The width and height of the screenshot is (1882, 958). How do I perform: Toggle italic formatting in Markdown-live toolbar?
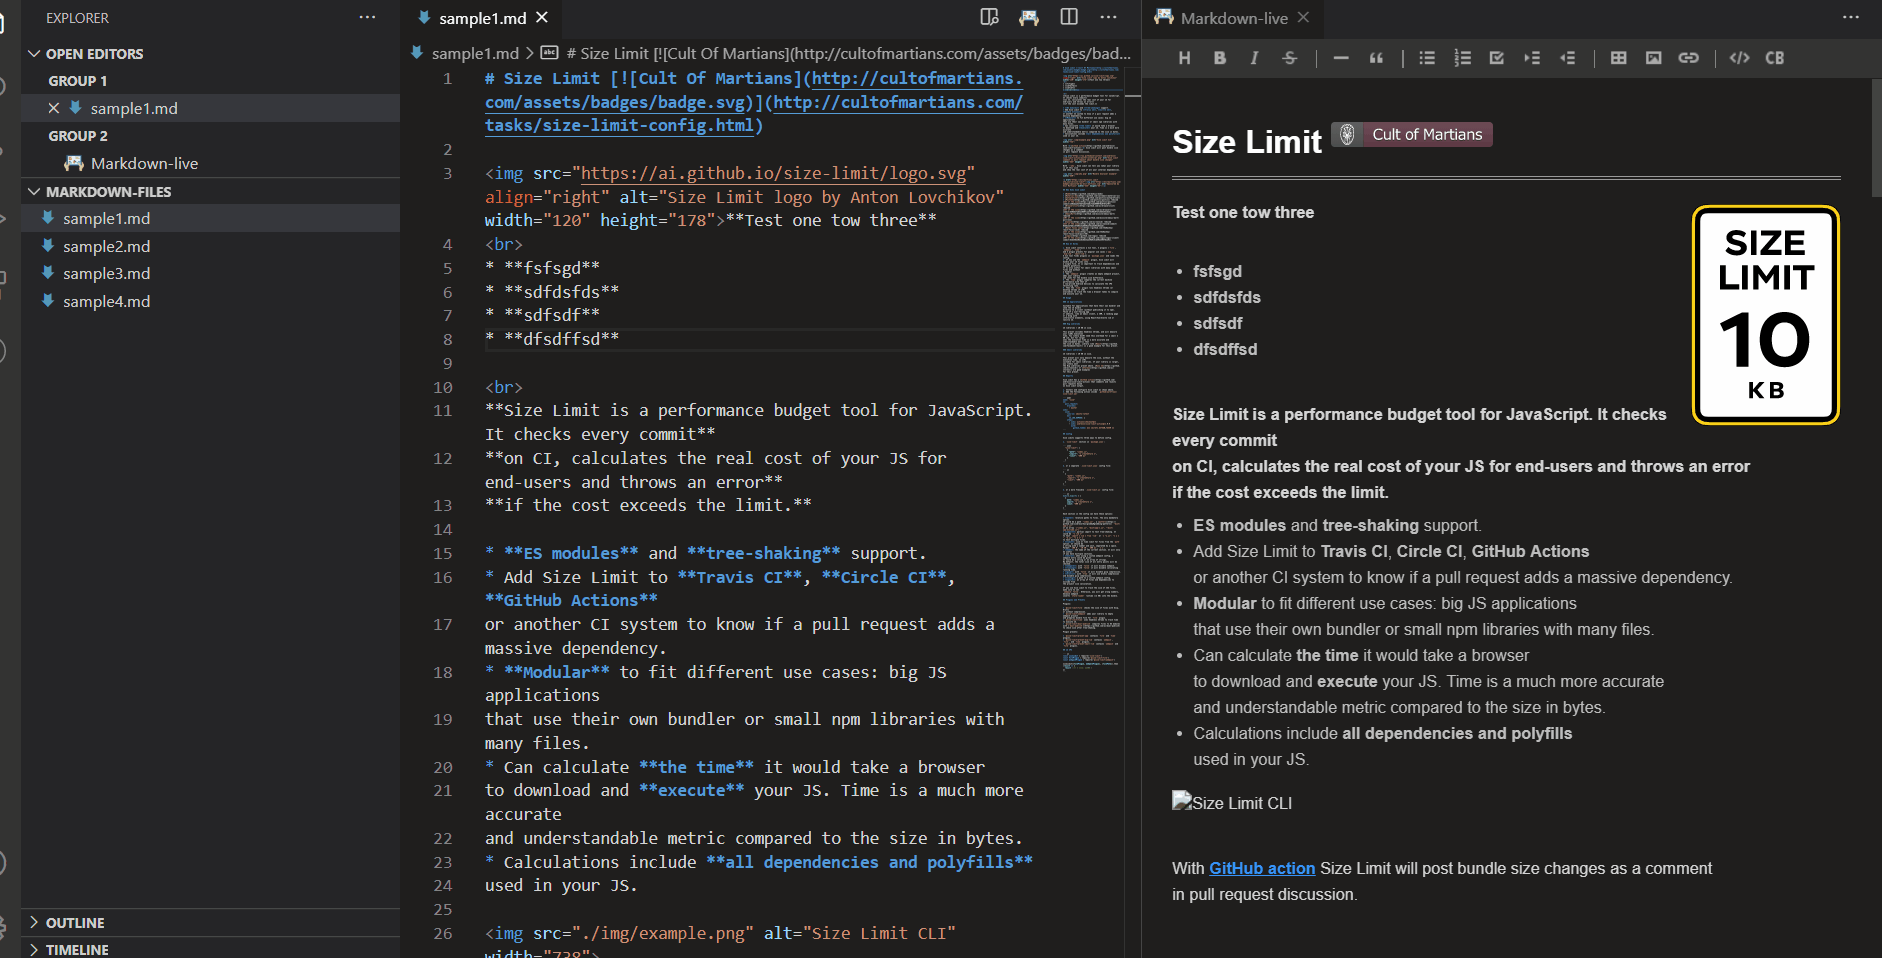pyautogui.click(x=1254, y=58)
